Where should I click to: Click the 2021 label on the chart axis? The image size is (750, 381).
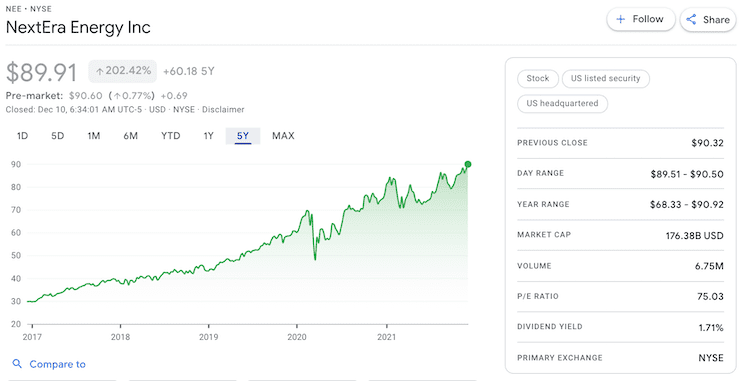[x=386, y=337]
